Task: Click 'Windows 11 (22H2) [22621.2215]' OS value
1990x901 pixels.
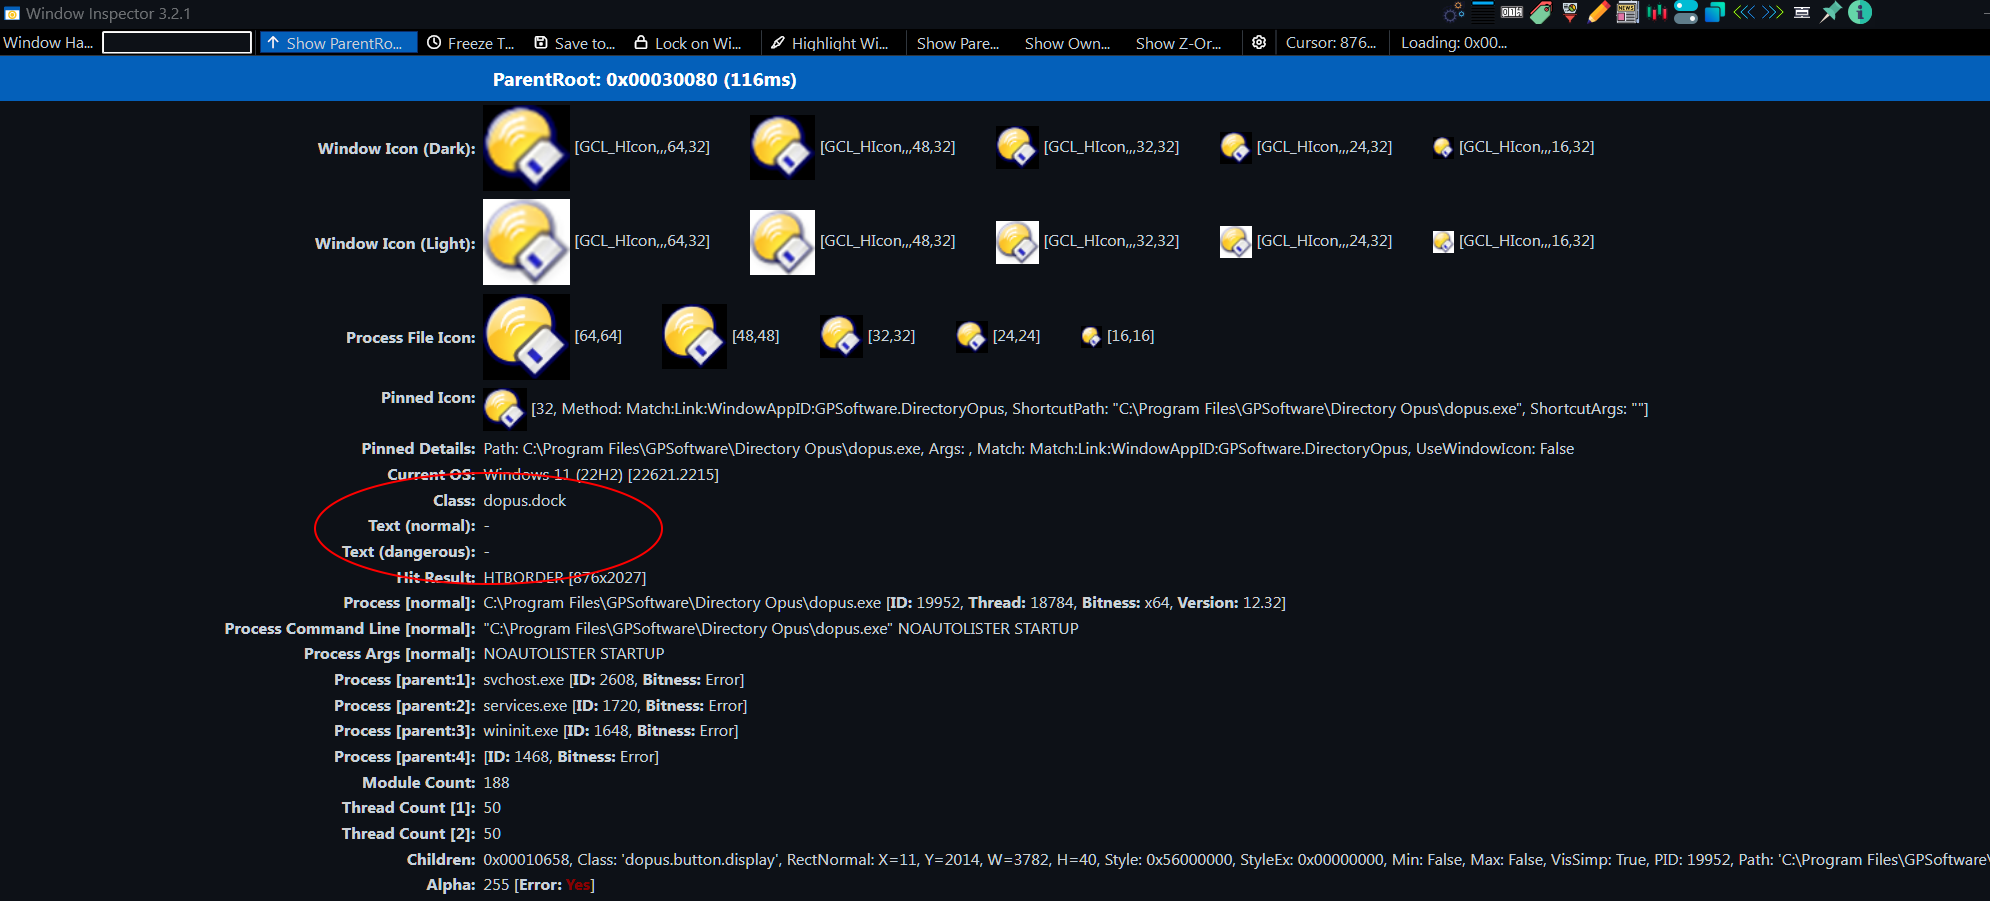Action: (601, 474)
